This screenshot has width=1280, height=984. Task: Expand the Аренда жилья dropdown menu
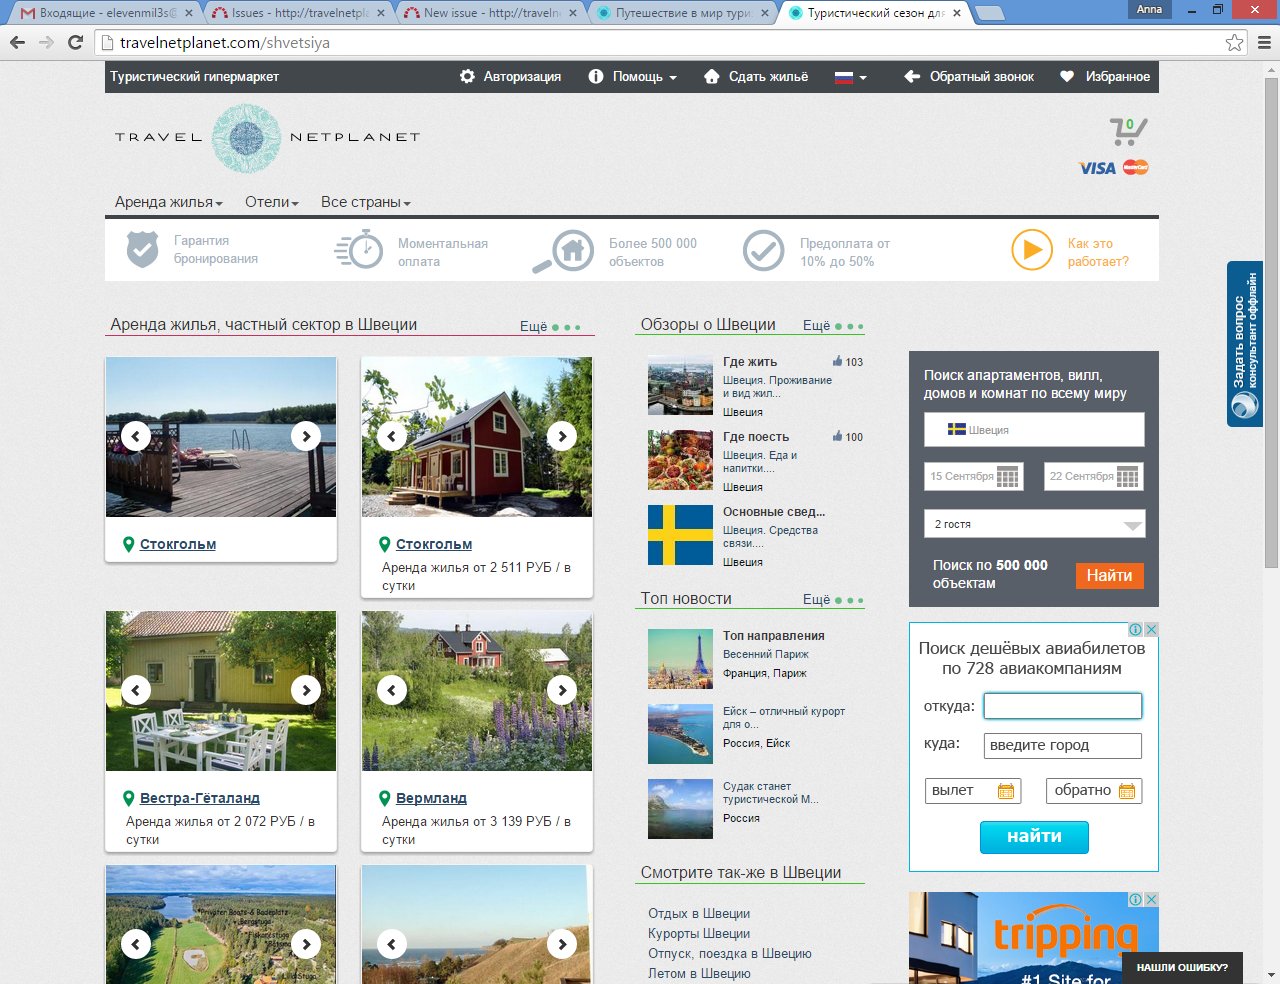point(168,202)
